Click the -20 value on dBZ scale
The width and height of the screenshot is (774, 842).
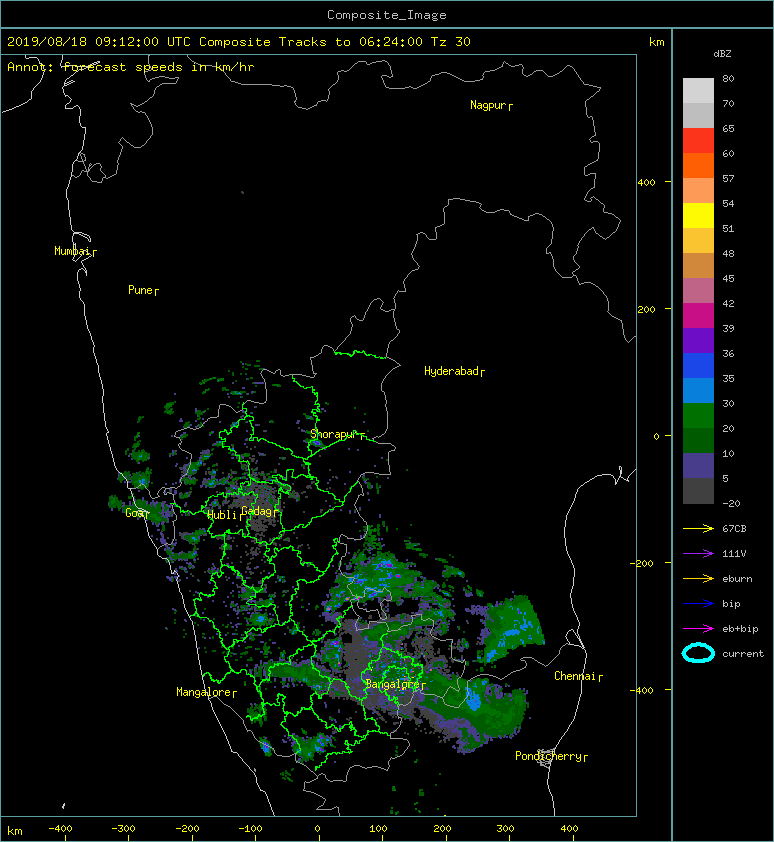click(x=731, y=504)
